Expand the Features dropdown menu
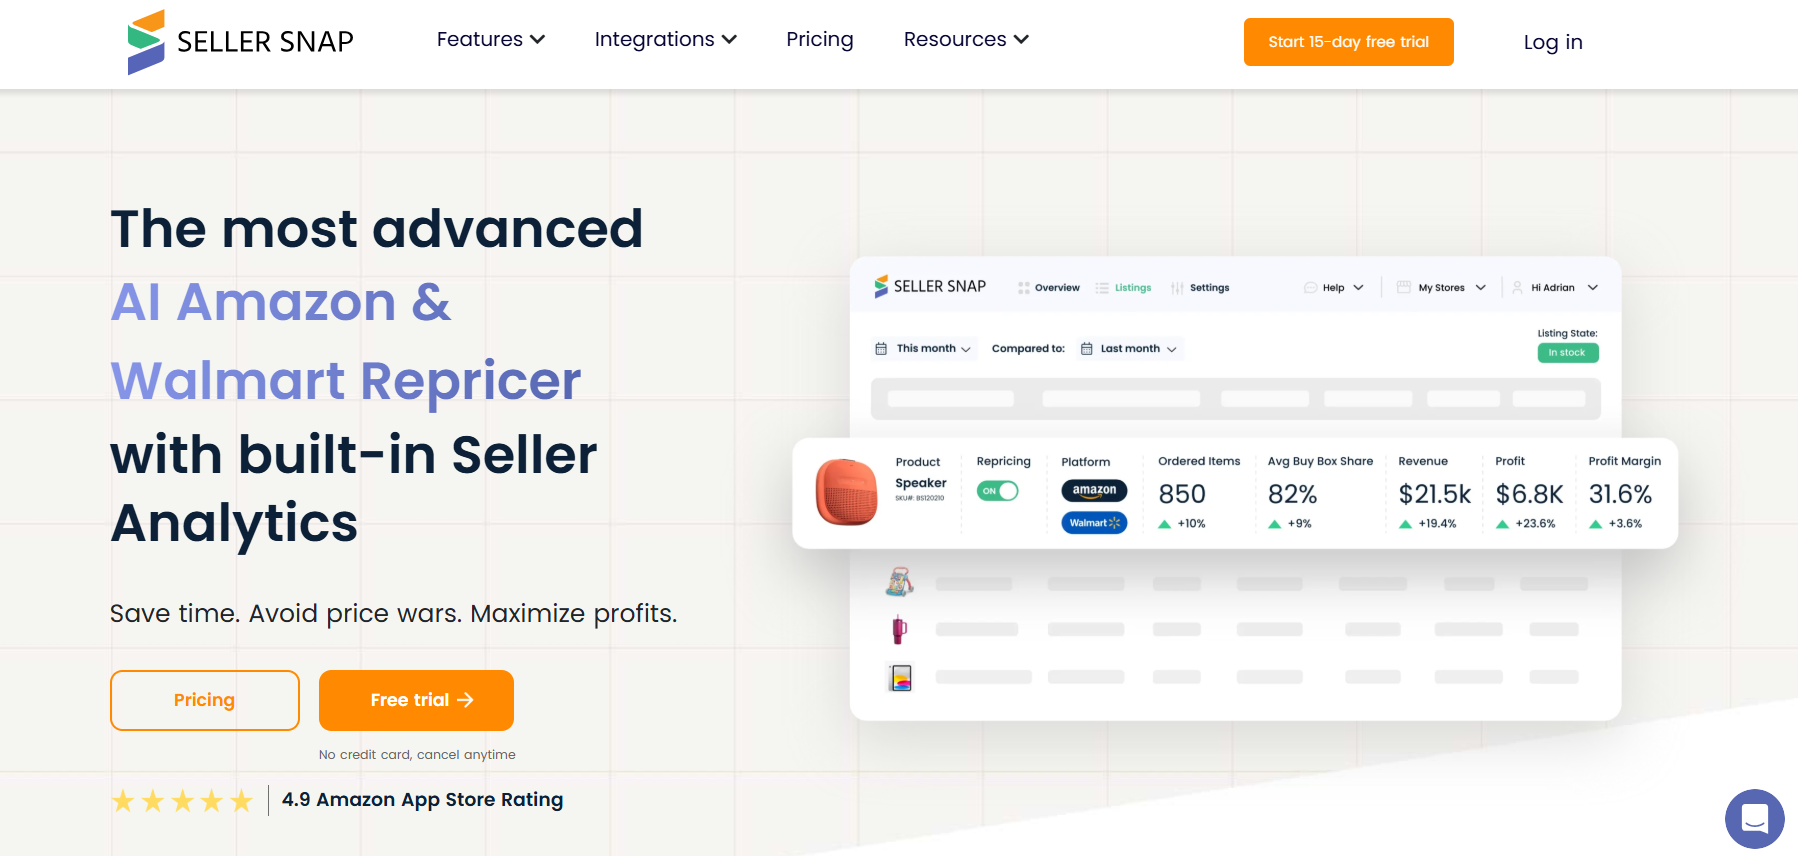This screenshot has height=856, width=1798. coord(490,40)
